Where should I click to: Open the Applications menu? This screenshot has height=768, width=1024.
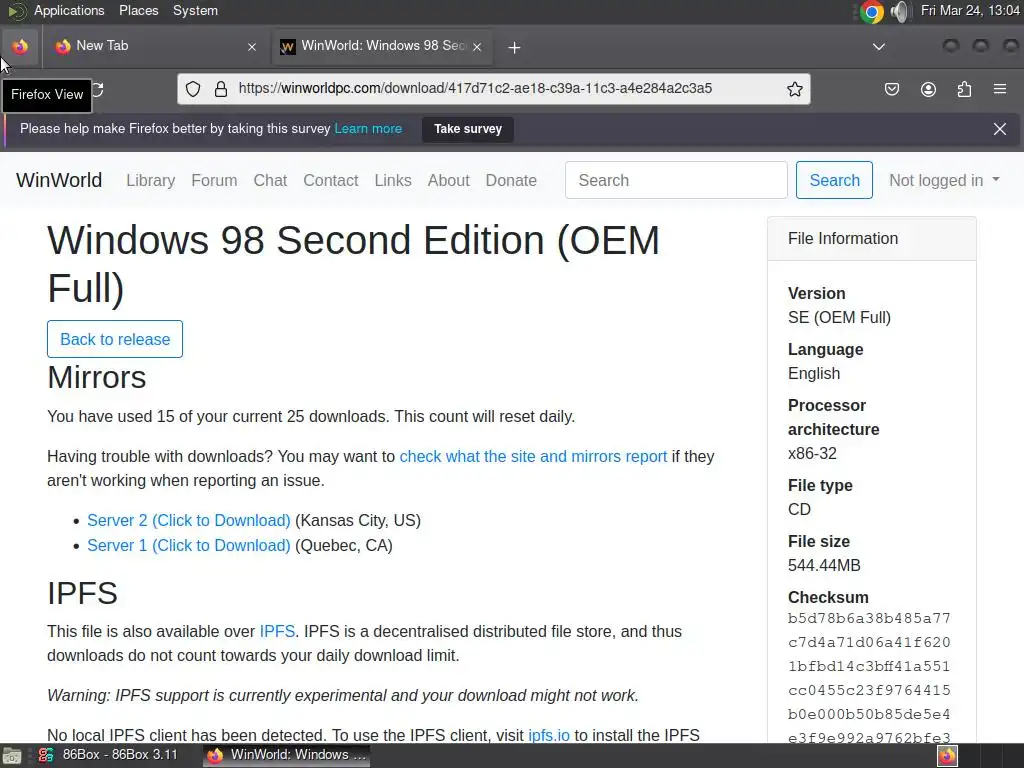(x=69, y=10)
